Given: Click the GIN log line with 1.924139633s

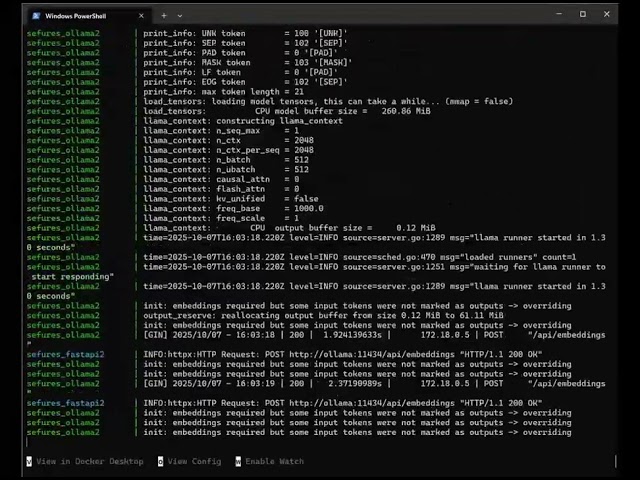Looking at the screenshot, I should pyautogui.click(x=374, y=335).
